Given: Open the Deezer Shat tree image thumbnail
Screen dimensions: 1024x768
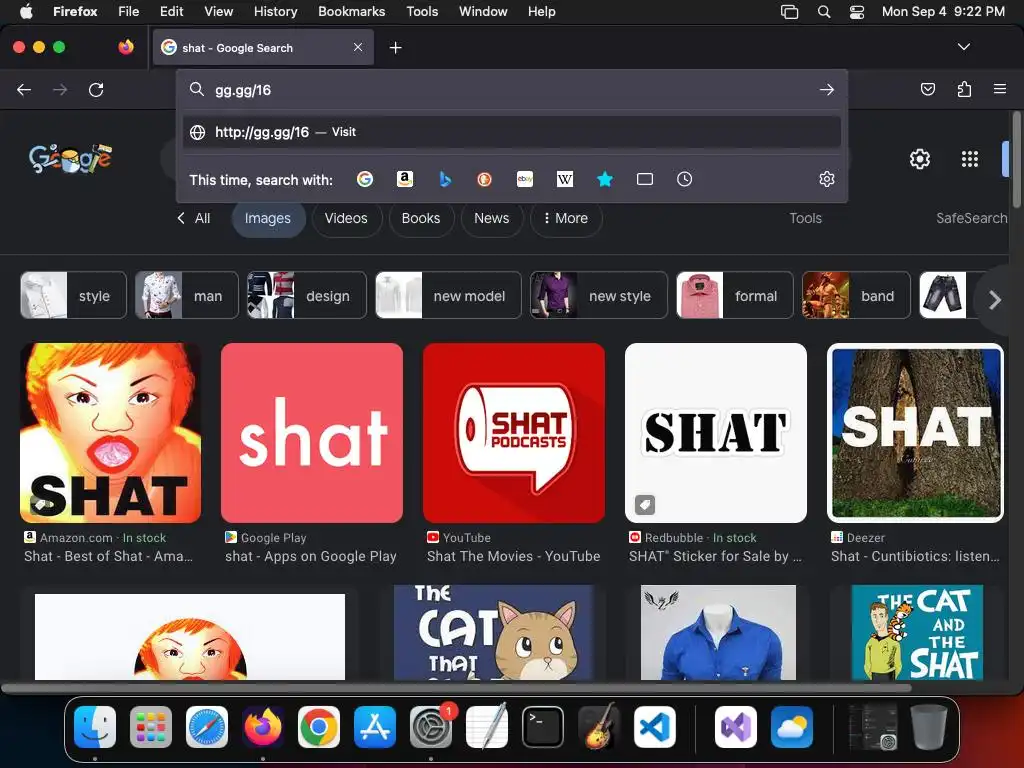Looking at the screenshot, I should [916, 432].
